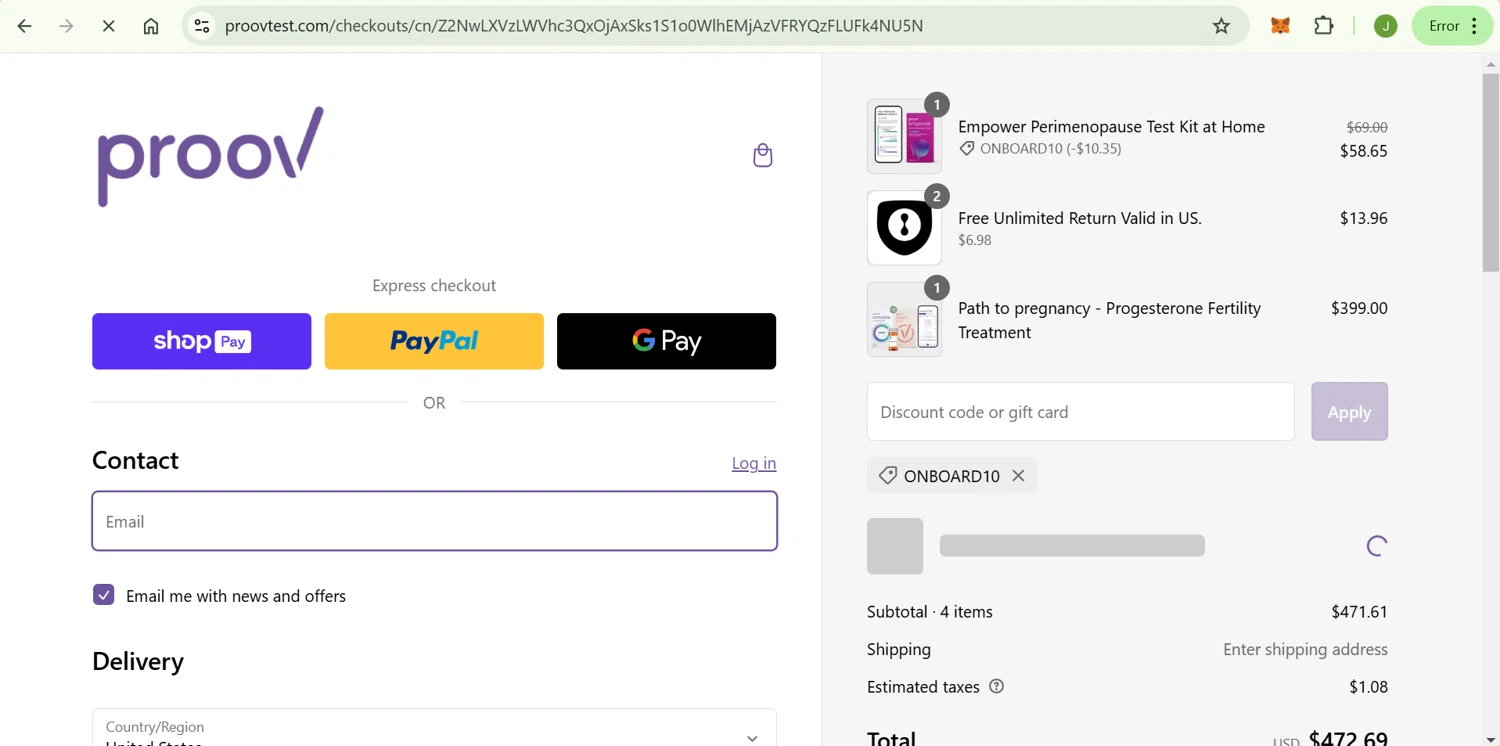Image resolution: width=1500 pixels, height=746 pixels.
Task: Go back using browser back arrow
Action: click(x=25, y=26)
